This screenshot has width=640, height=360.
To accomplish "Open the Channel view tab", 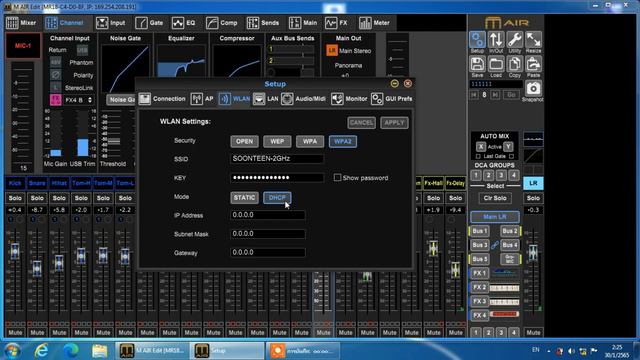I will 64,23.
